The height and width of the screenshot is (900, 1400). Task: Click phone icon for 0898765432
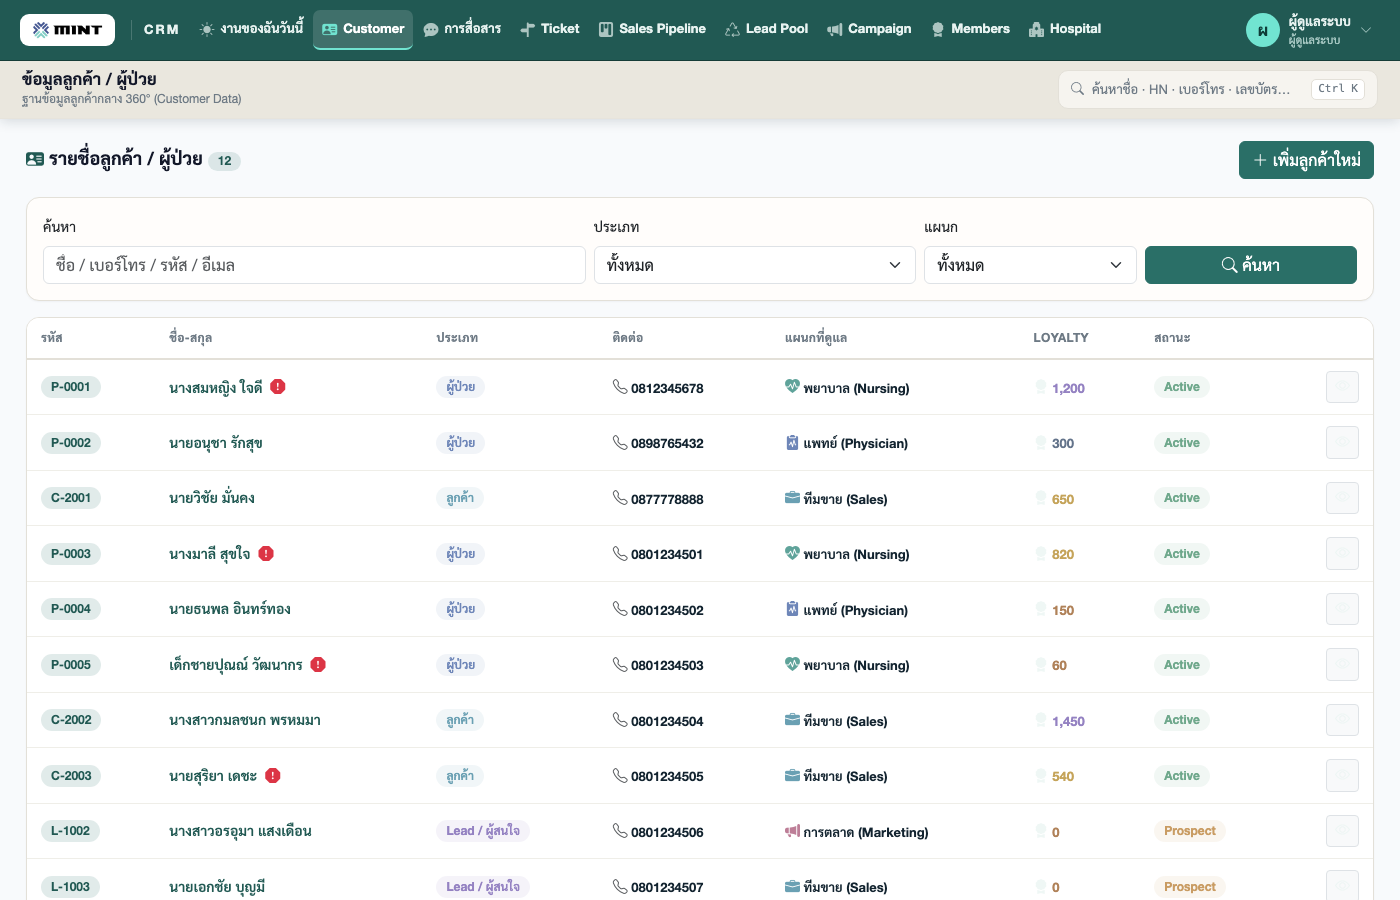tap(620, 443)
